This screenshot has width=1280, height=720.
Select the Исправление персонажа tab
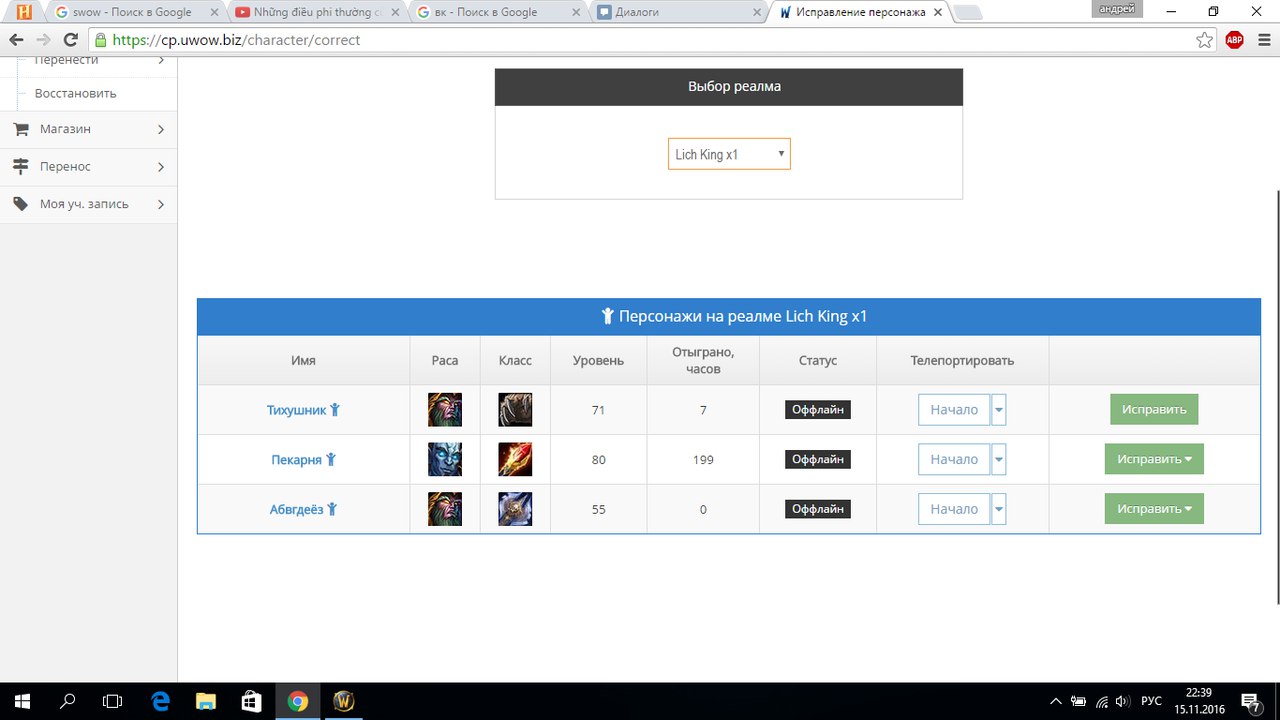[x=861, y=12]
